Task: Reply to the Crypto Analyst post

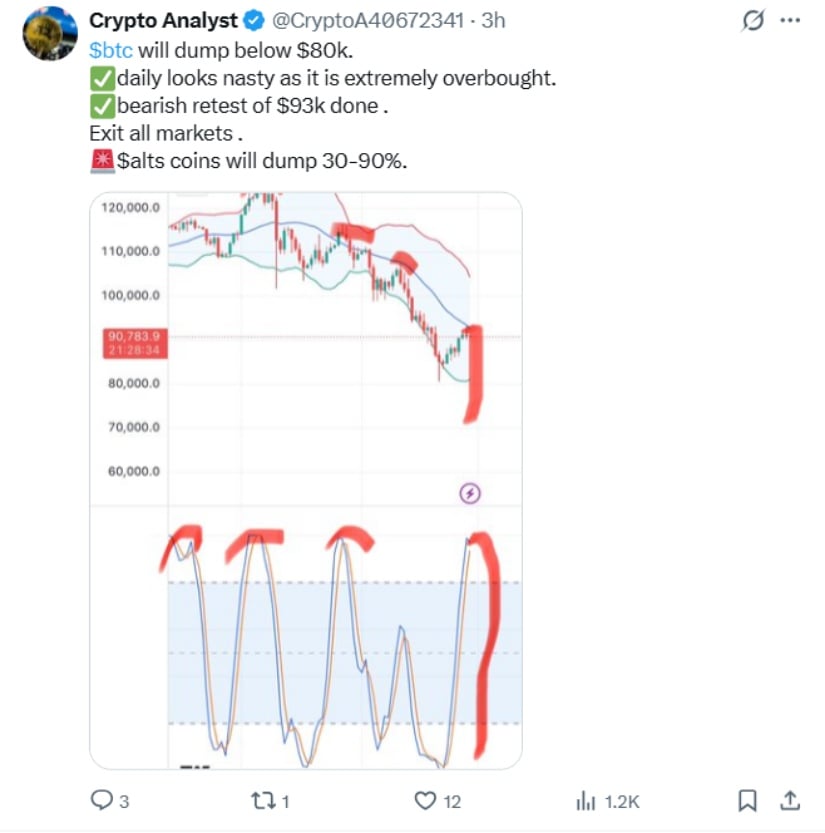Action: [x=103, y=800]
